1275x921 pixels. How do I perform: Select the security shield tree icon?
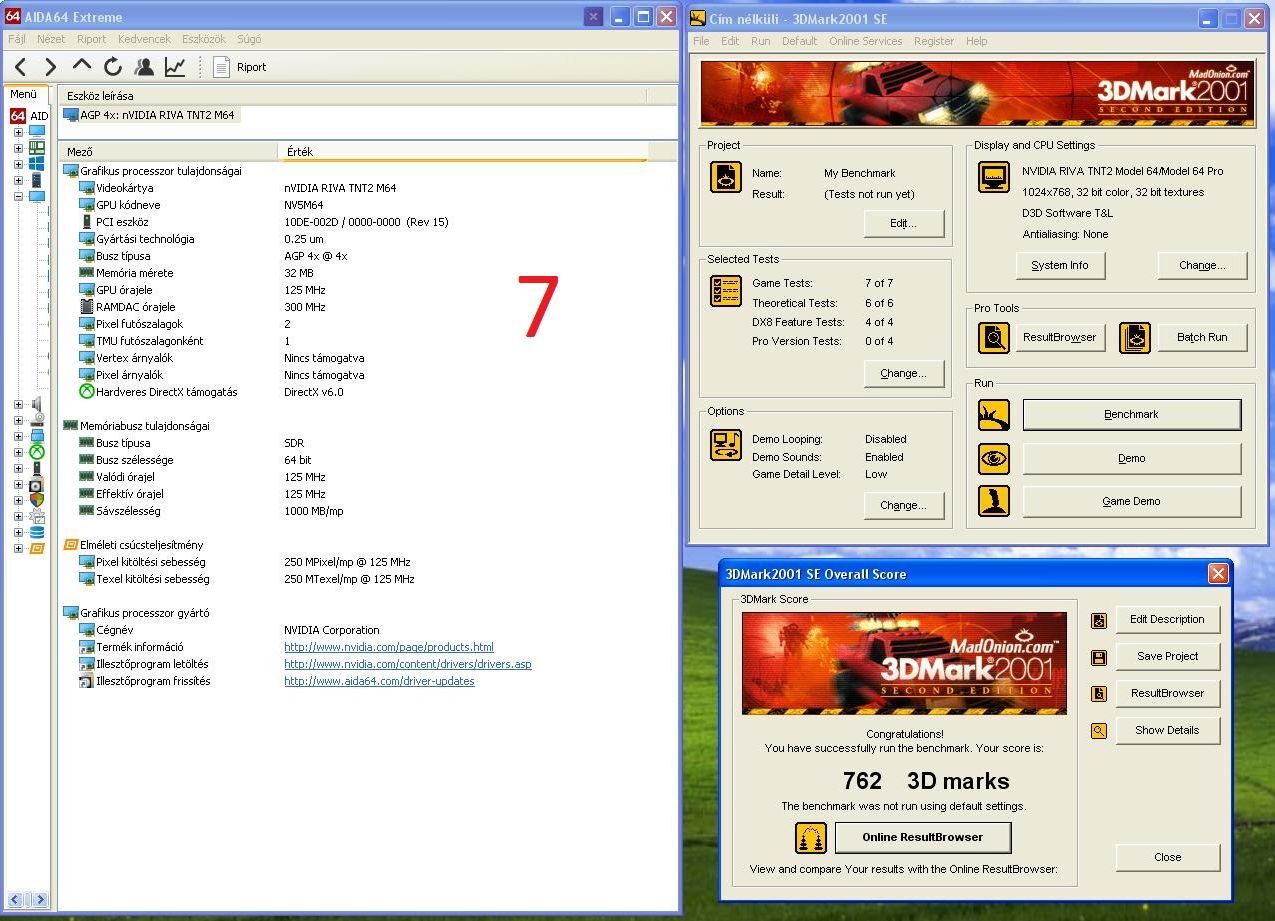[37, 500]
